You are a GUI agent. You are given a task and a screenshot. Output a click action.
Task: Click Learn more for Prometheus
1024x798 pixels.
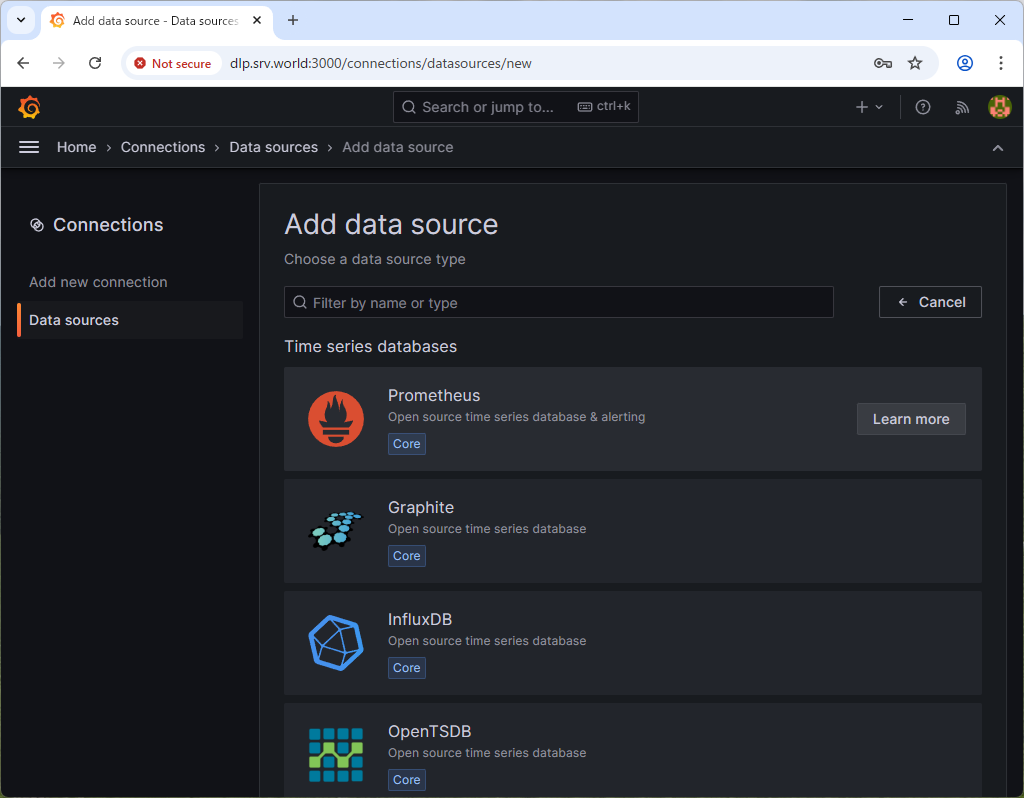tap(911, 419)
